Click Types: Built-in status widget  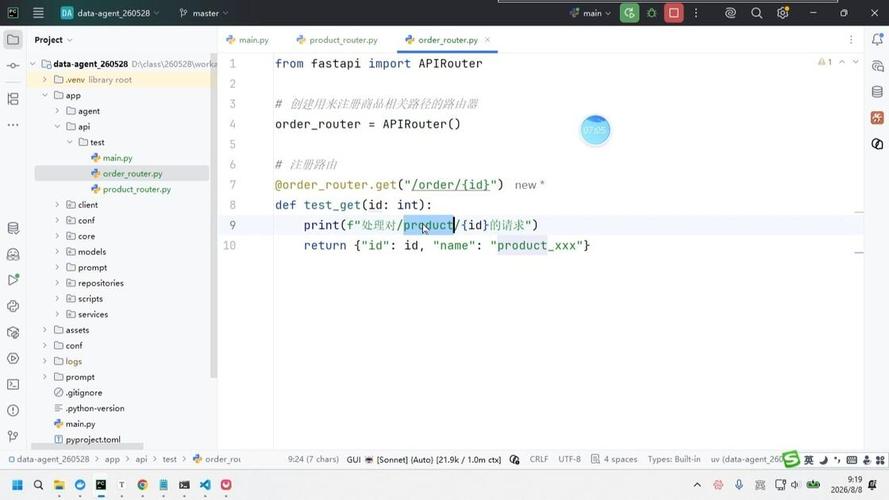tap(674, 459)
